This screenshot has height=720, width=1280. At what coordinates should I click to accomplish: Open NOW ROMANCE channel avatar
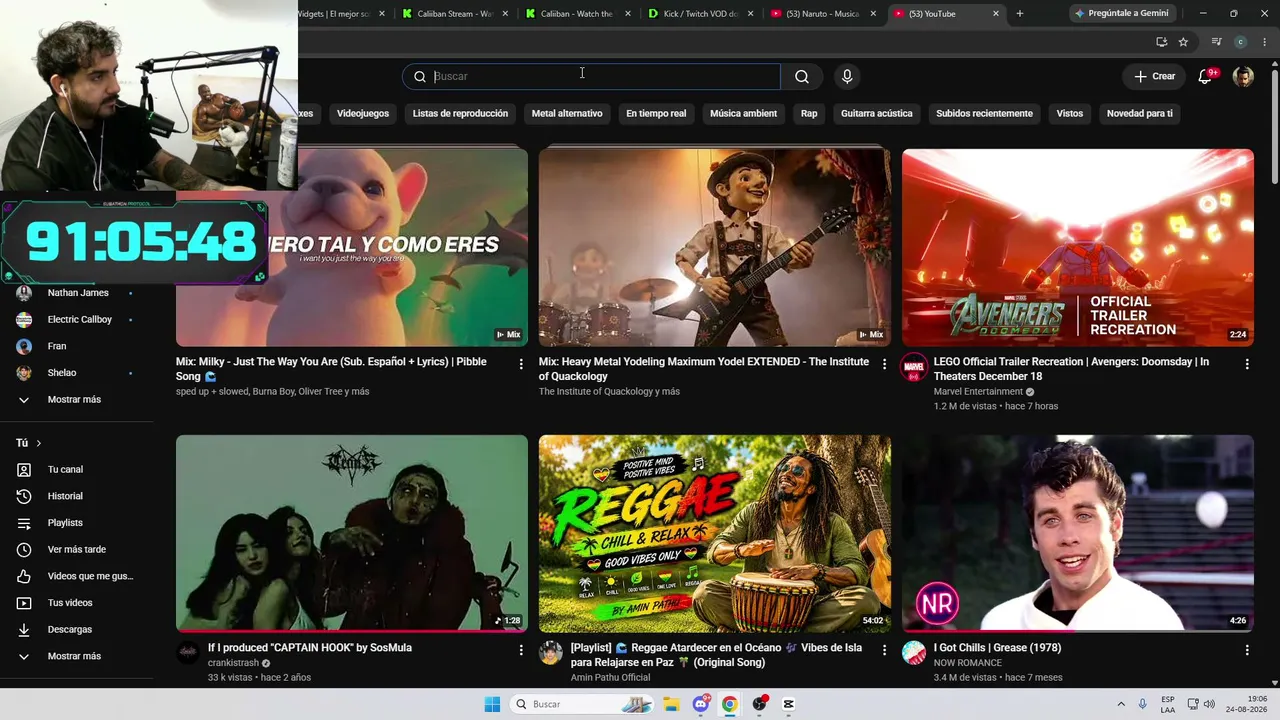coord(914,652)
